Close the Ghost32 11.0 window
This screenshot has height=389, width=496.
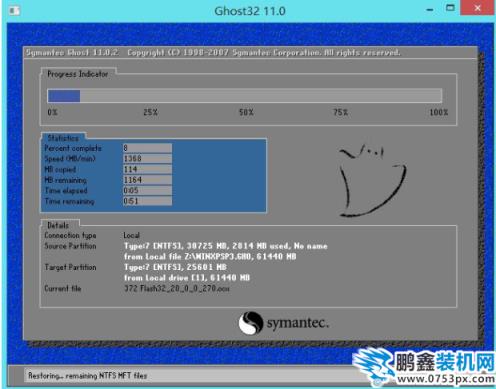click(x=477, y=8)
